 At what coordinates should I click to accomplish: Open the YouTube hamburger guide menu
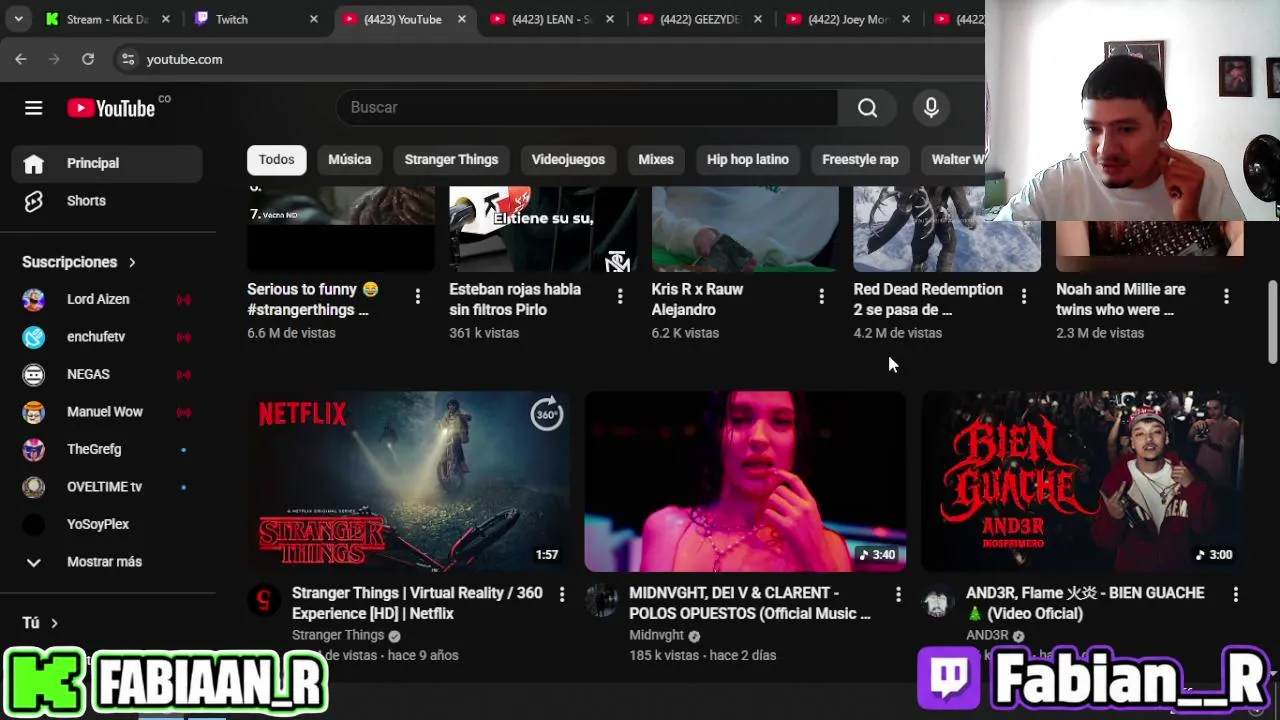click(34, 108)
